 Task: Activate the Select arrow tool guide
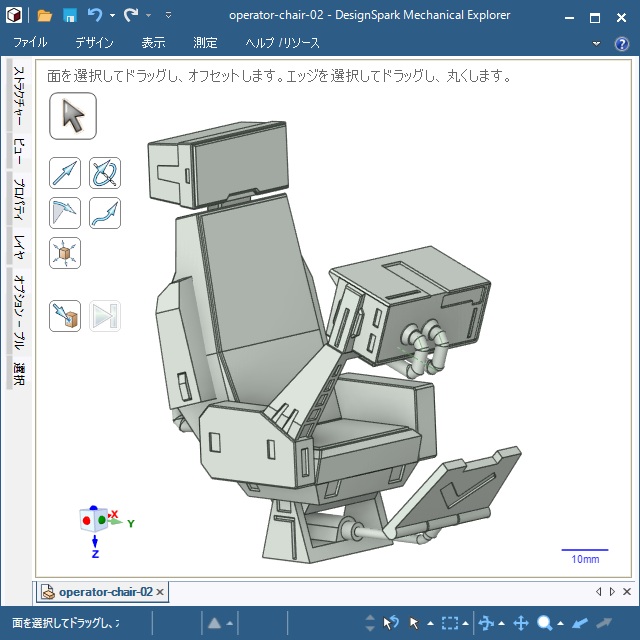(73, 116)
